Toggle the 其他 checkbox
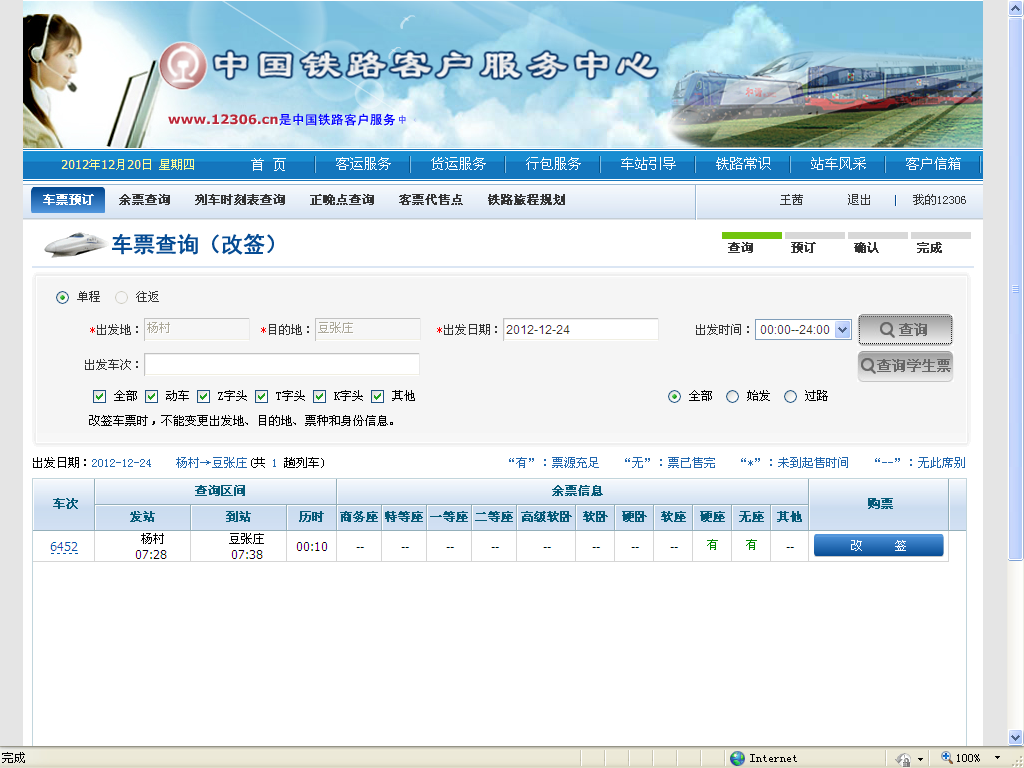The width and height of the screenshot is (1024, 768). coord(377,396)
